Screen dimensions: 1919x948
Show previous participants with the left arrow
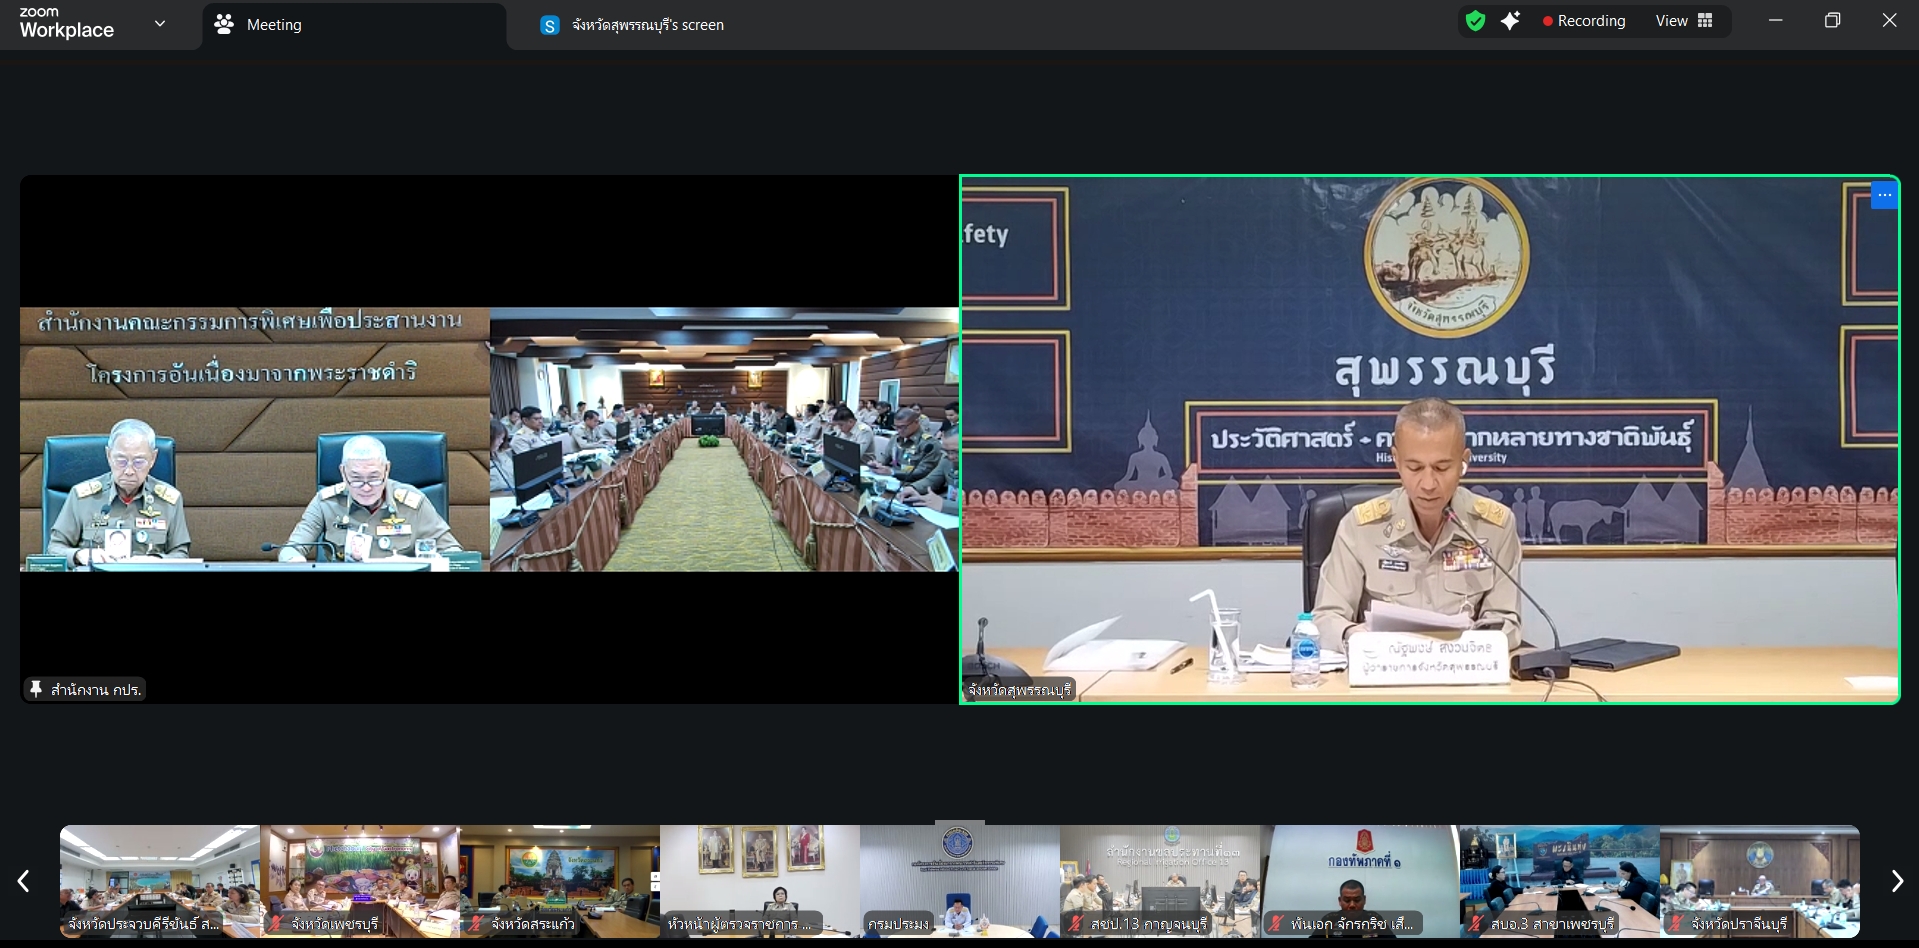(x=24, y=881)
